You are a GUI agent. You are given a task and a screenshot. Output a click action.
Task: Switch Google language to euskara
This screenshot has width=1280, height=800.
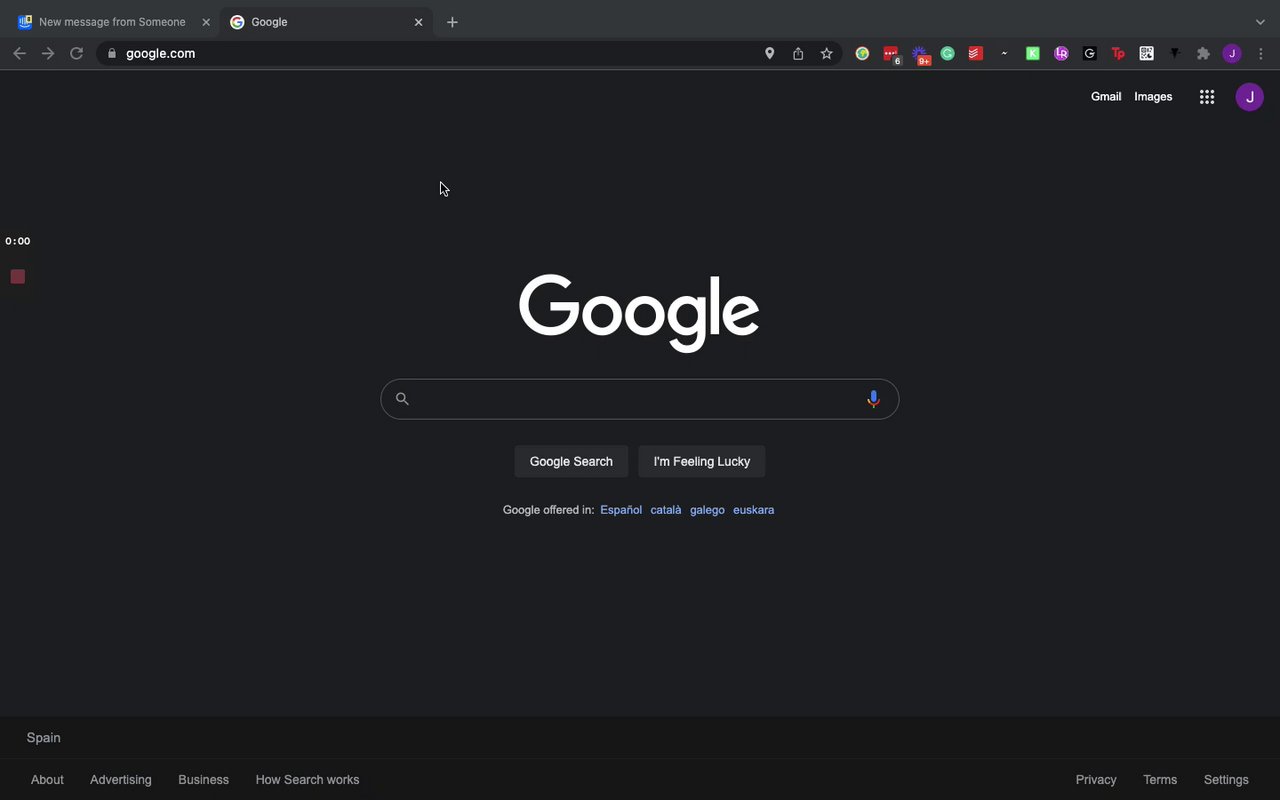[753, 510]
